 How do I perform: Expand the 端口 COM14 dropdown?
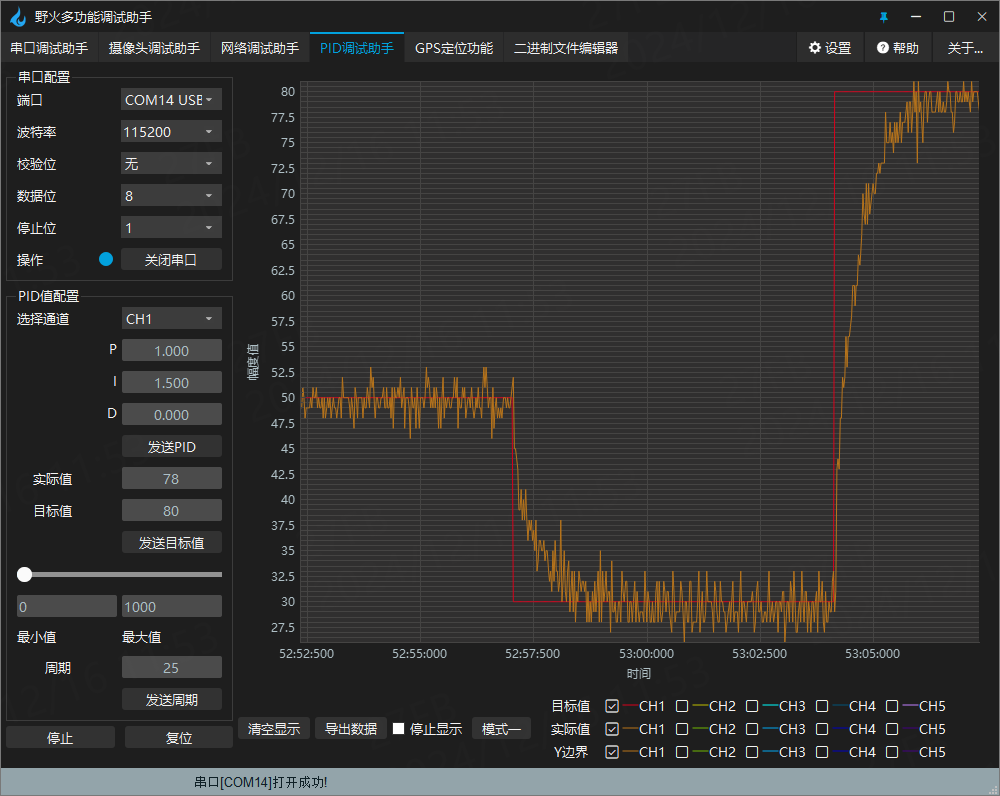(x=171, y=100)
